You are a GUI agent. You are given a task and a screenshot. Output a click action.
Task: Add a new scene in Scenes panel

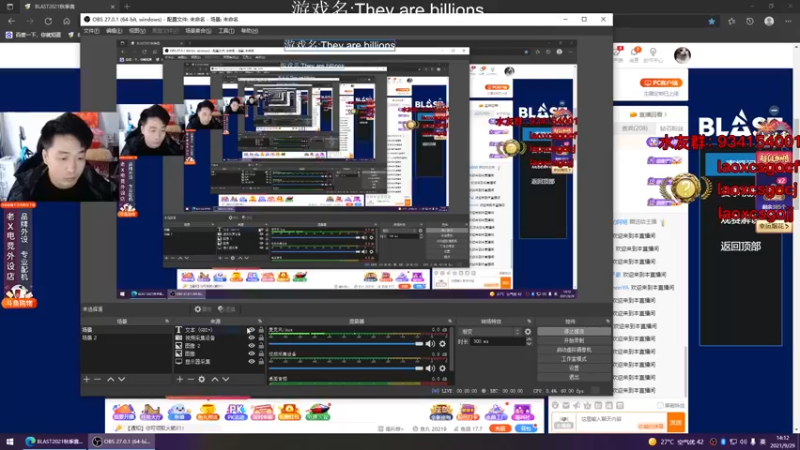pyautogui.click(x=86, y=380)
